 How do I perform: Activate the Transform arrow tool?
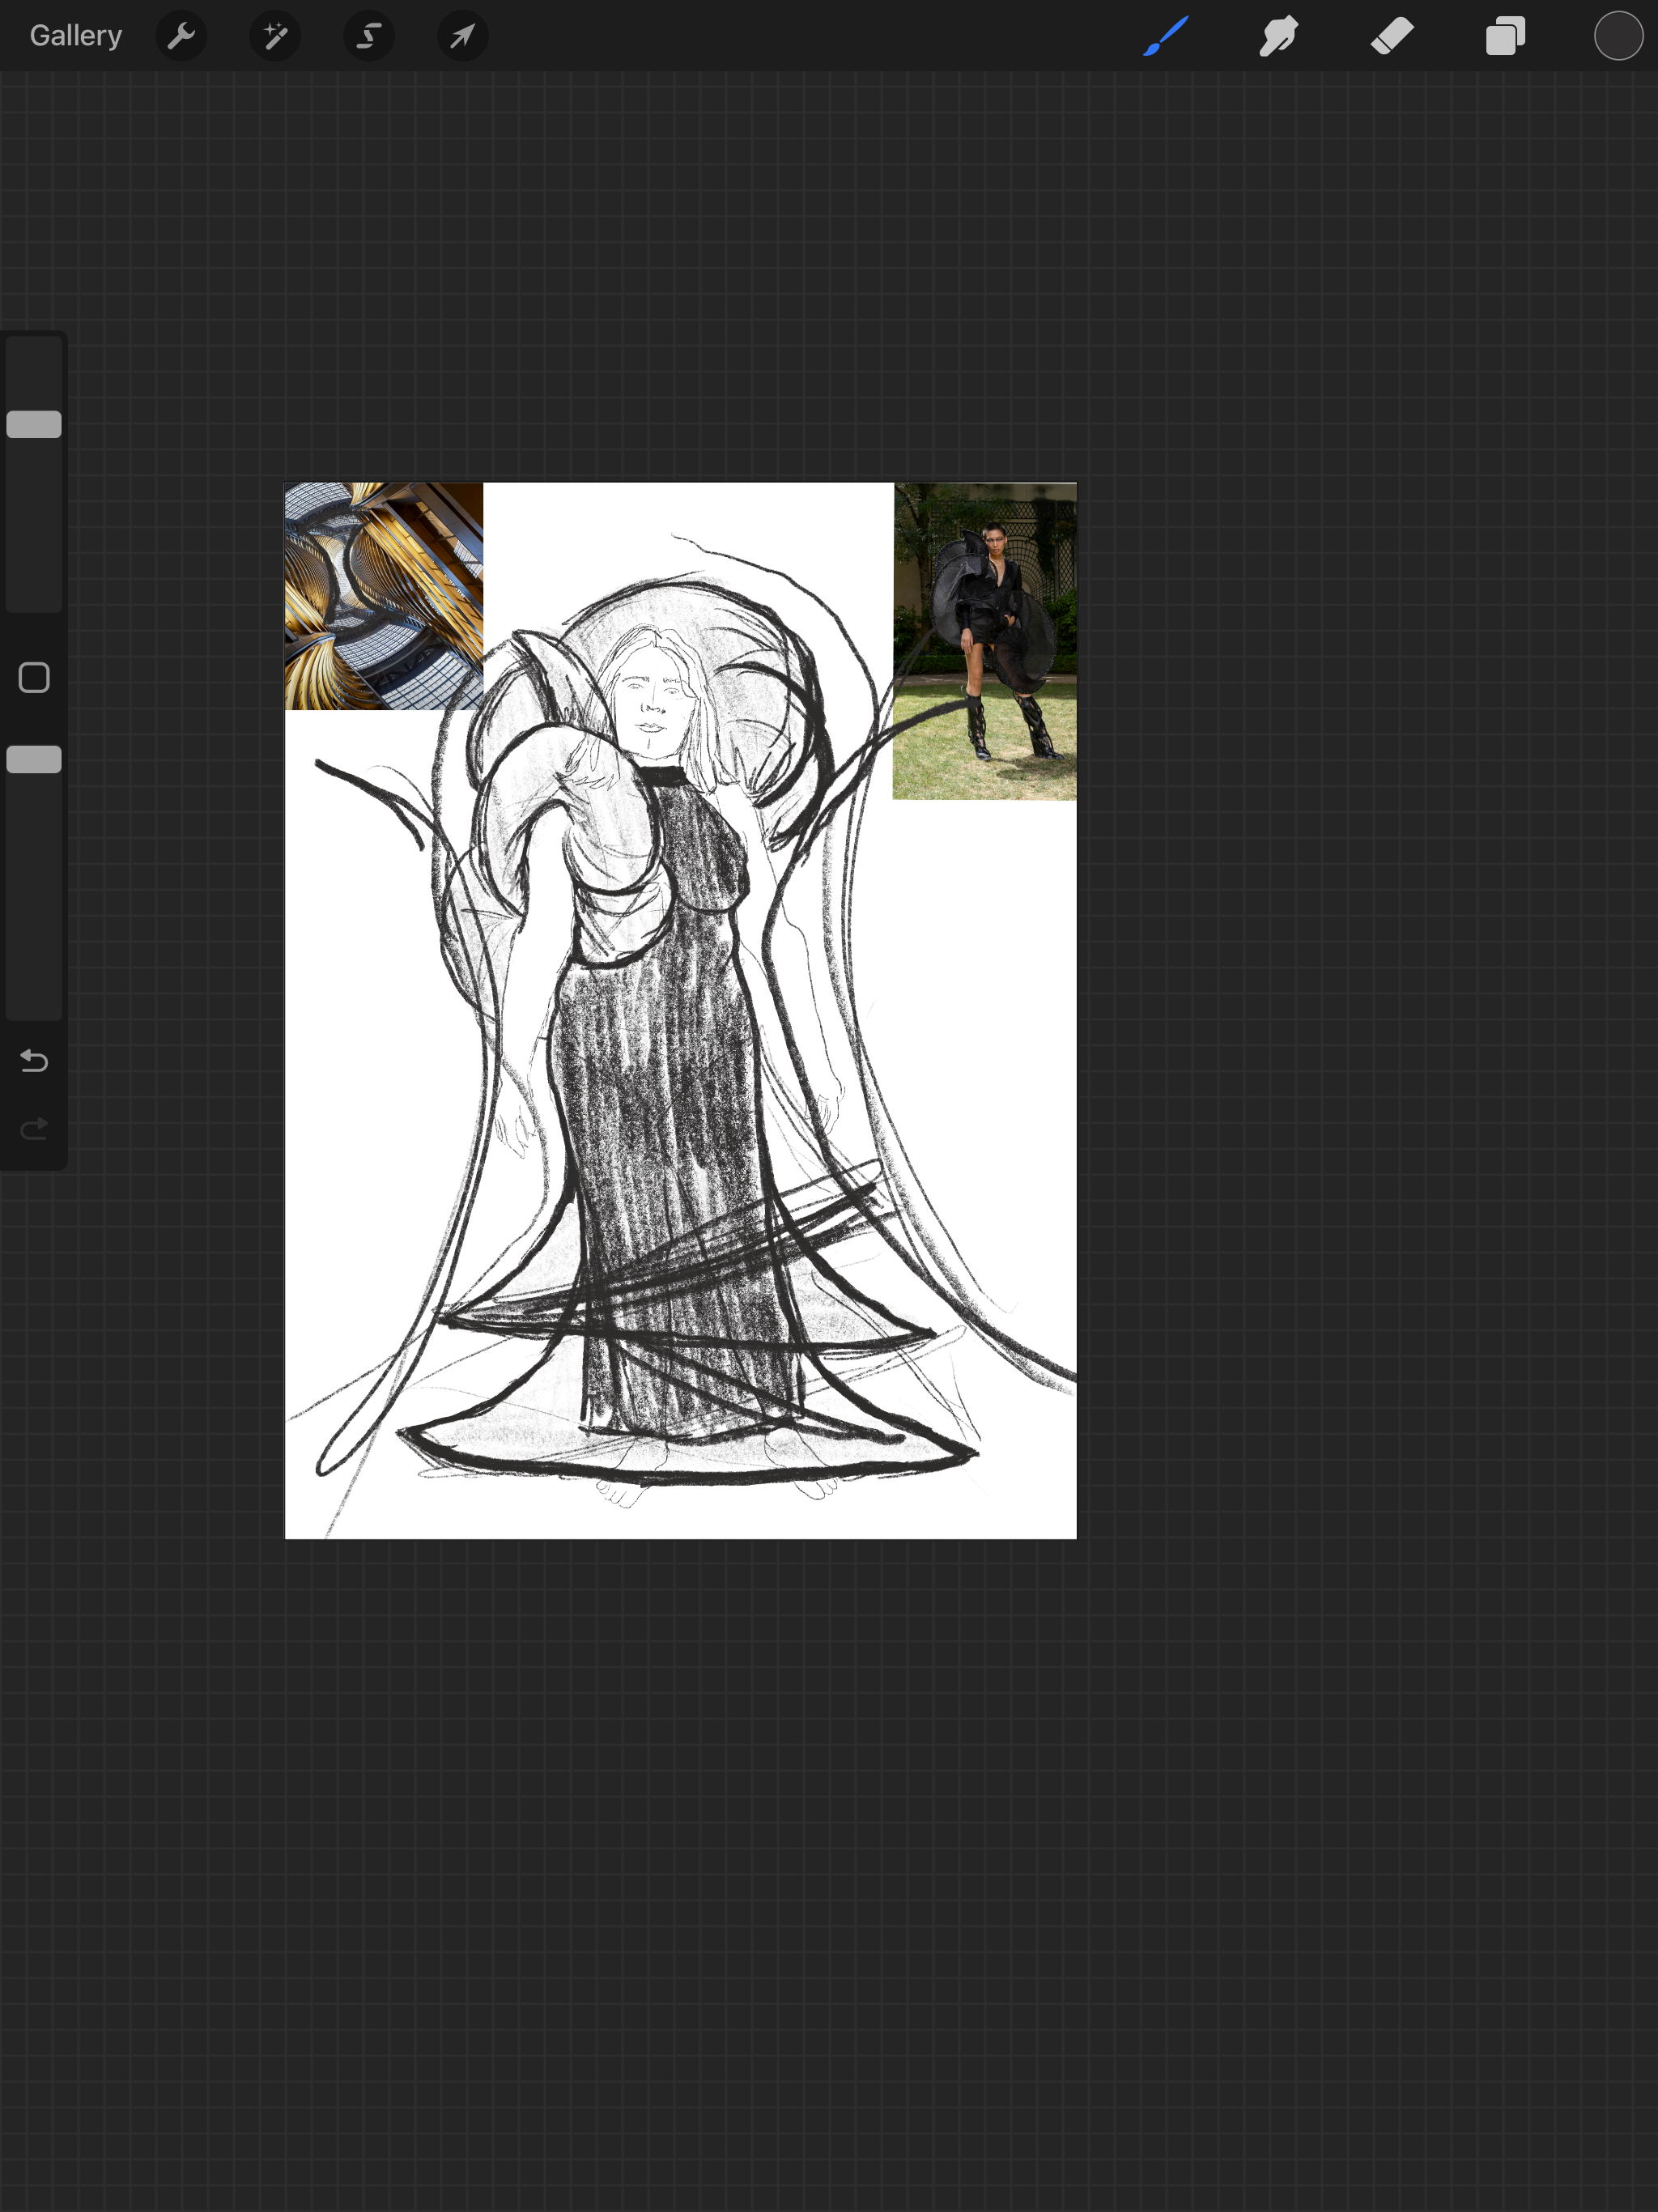click(462, 36)
